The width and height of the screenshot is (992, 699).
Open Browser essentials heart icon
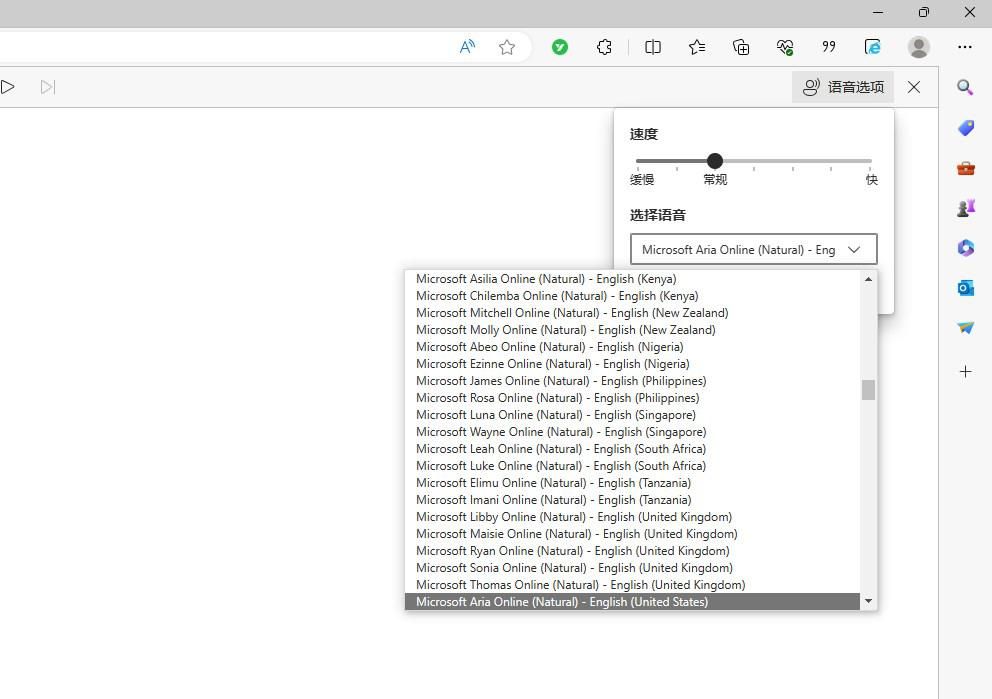point(785,47)
